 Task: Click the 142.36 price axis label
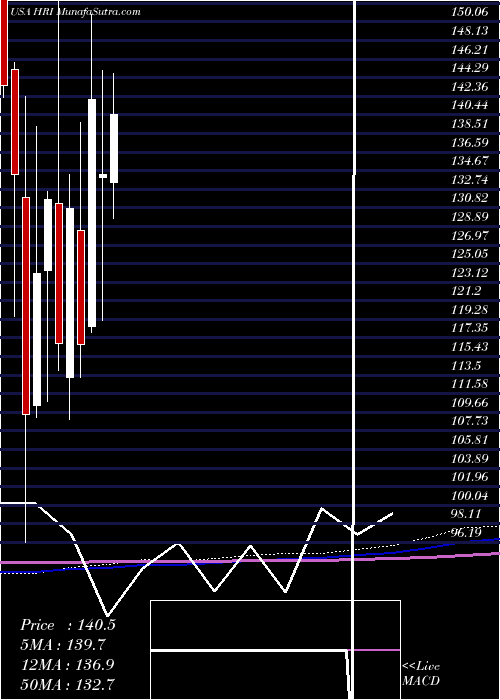[x=469, y=87]
